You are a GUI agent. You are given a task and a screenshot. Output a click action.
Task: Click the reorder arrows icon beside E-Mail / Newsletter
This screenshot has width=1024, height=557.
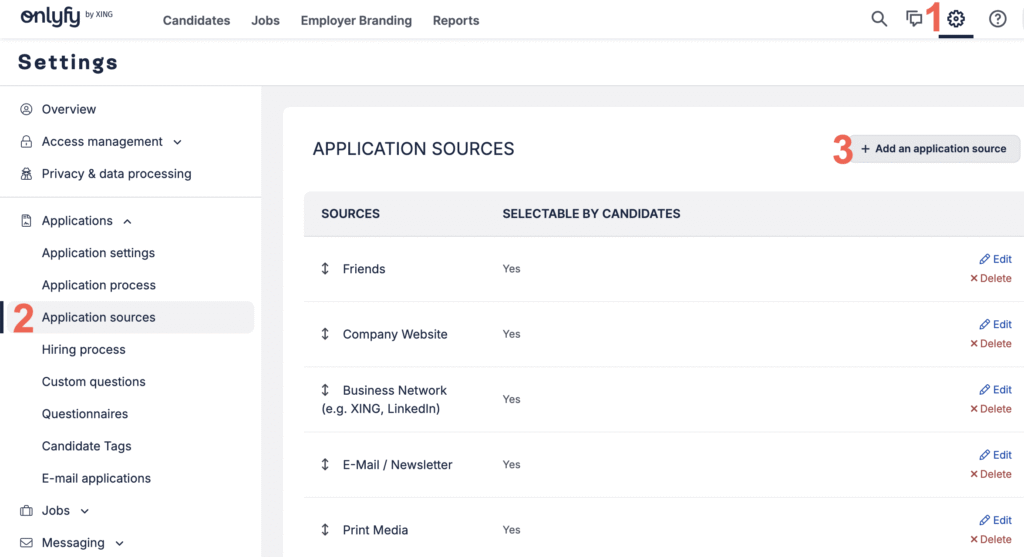pyautogui.click(x=325, y=465)
